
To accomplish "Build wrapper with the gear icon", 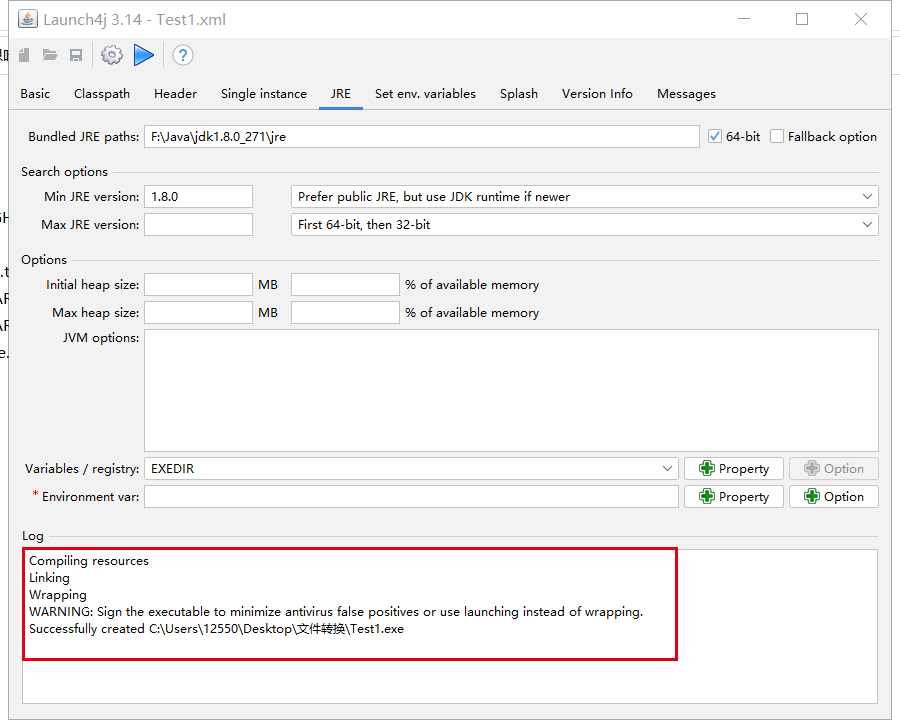I will pyautogui.click(x=112, y=56).
